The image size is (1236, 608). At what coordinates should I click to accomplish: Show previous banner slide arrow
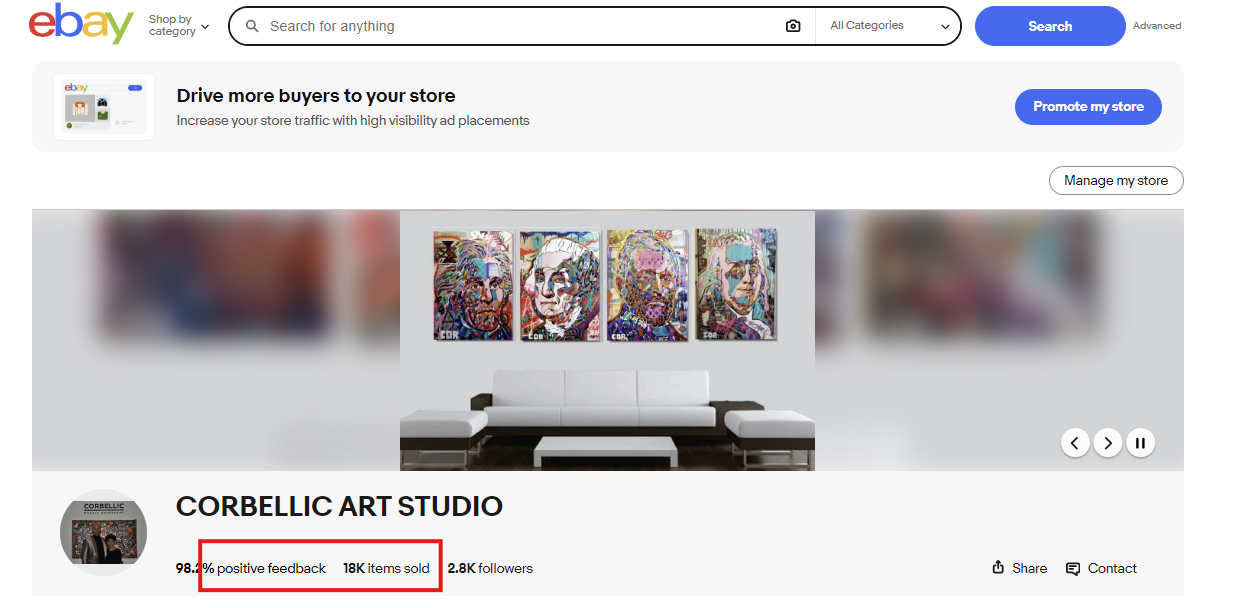coord(1075,442)
